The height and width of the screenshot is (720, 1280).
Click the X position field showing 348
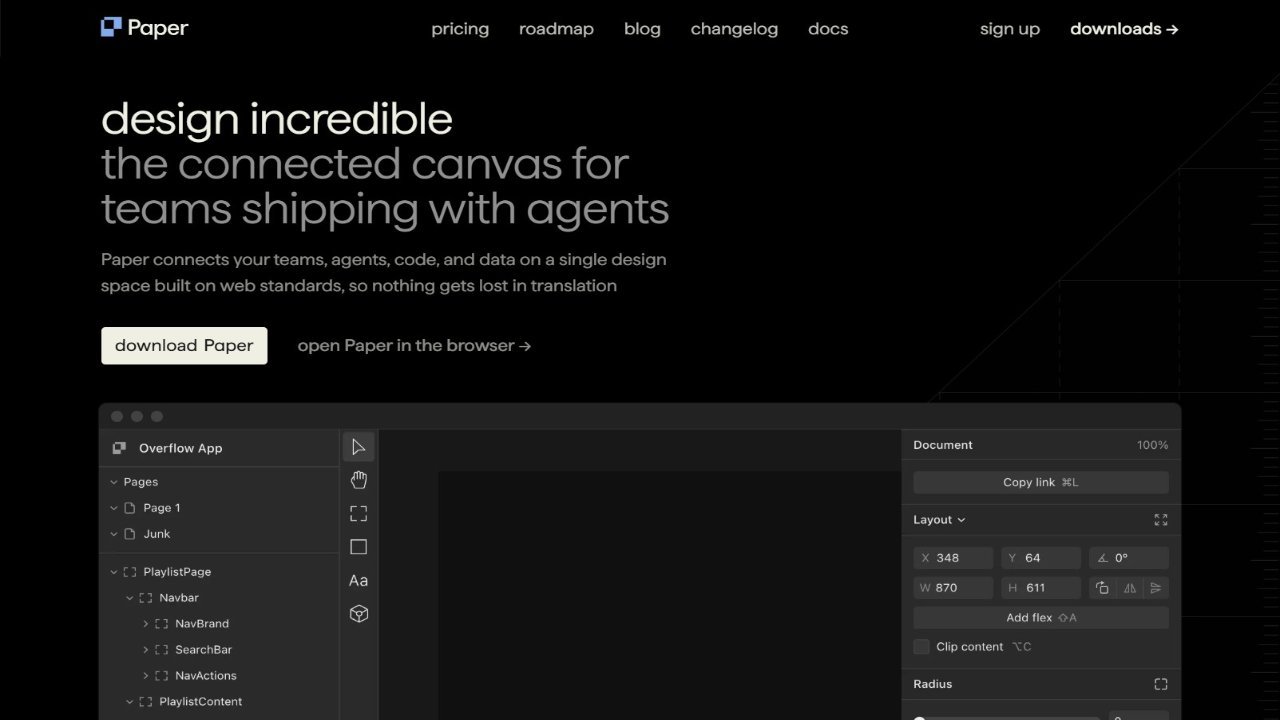click(x=953, y=558)
